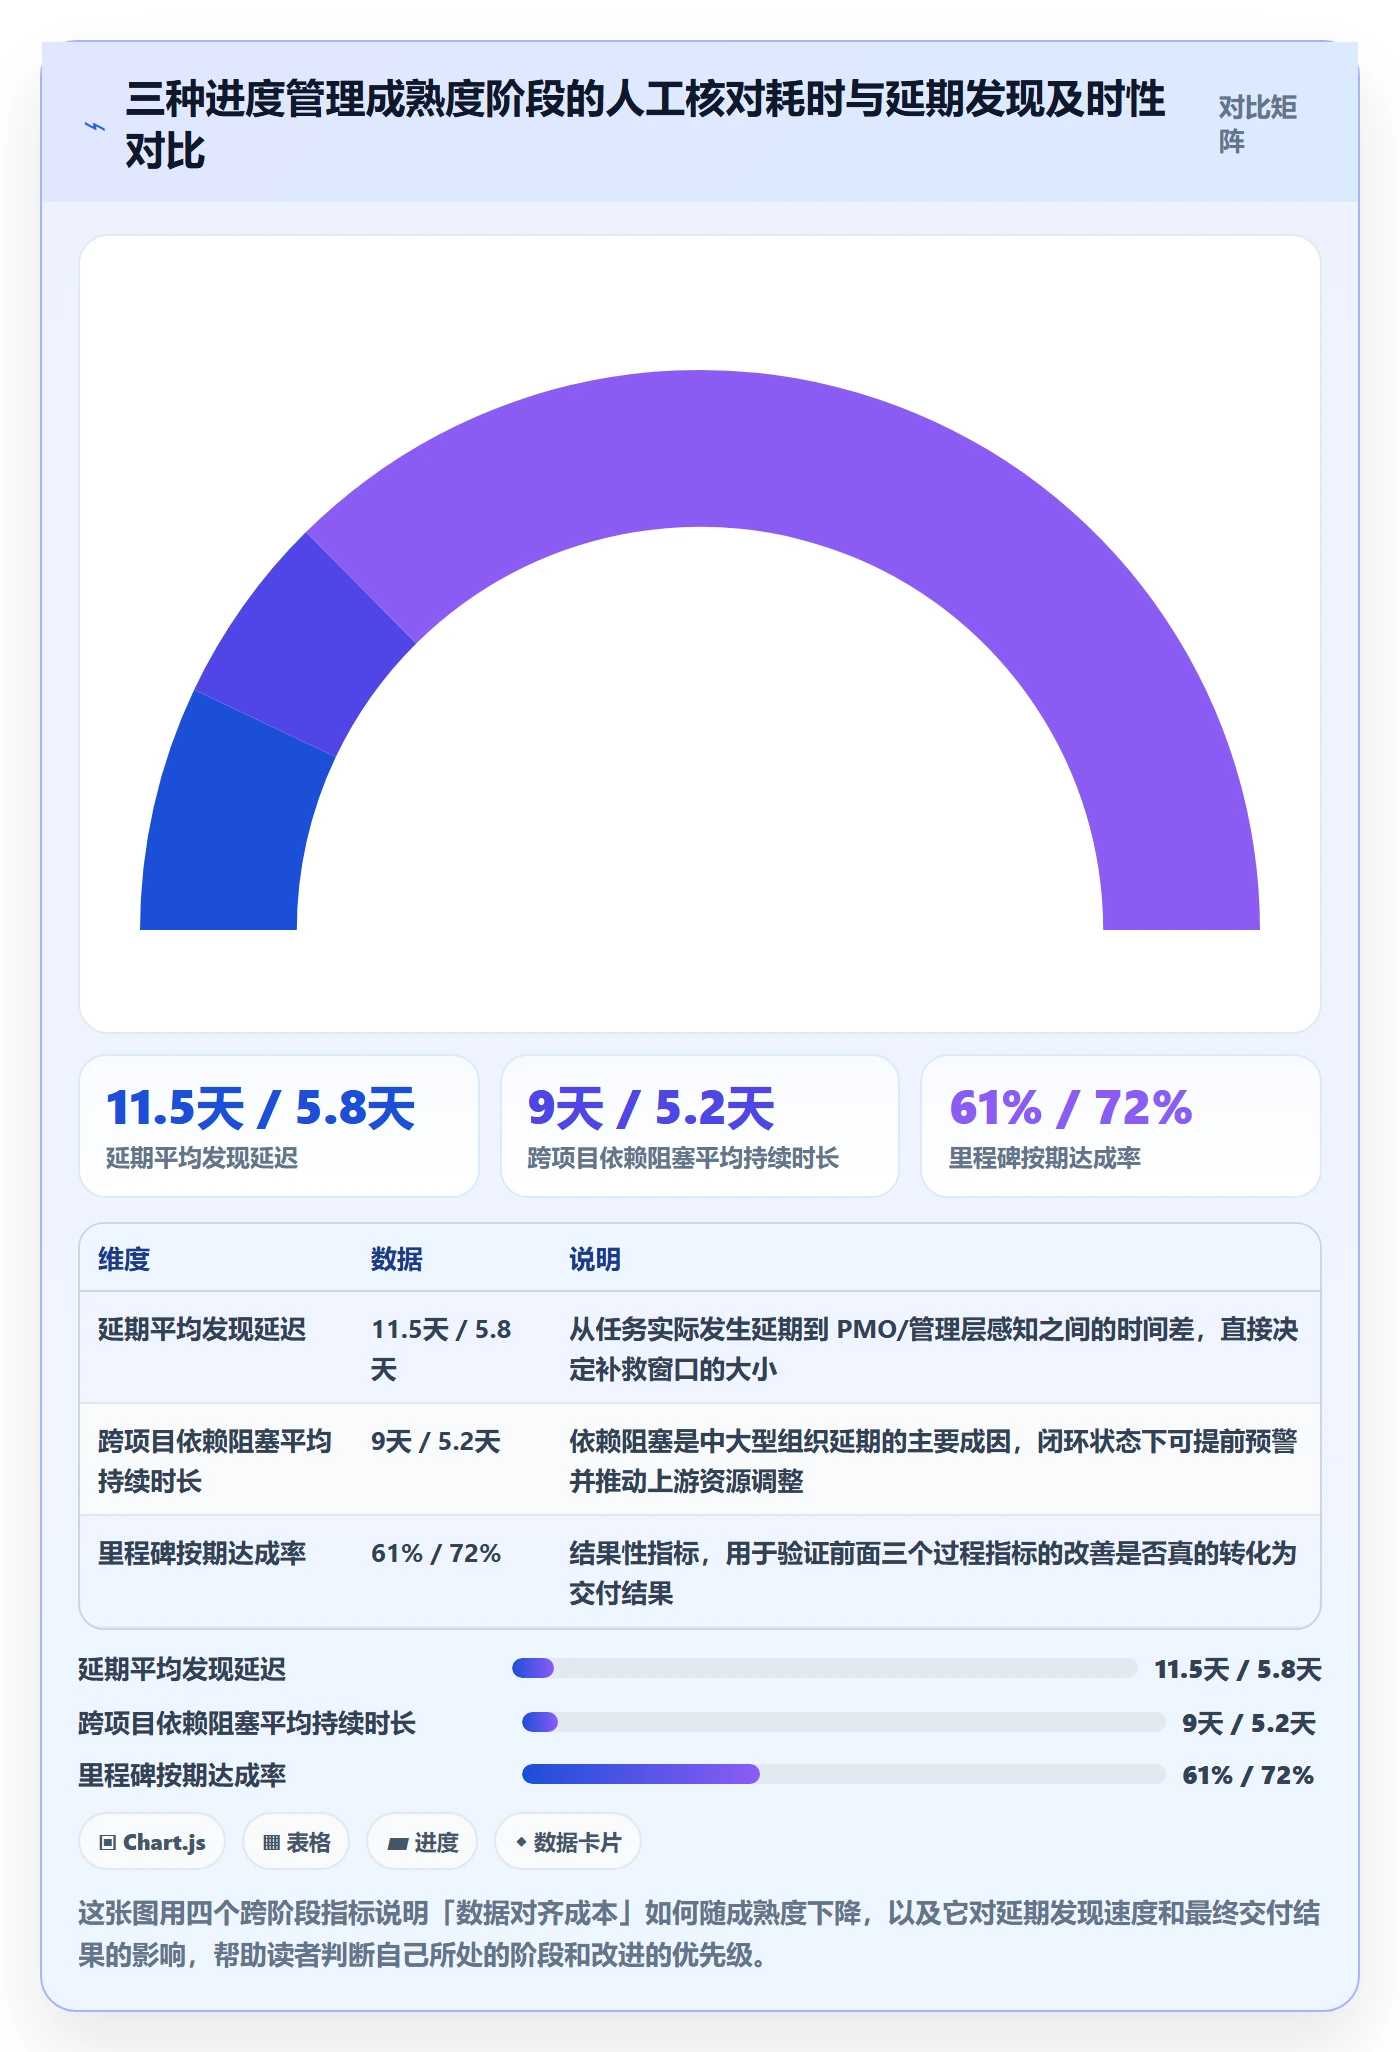This screenshot has width=1400, height=2052.
Task: Select the 数据卡片 chip
Action: [568, 1842]
